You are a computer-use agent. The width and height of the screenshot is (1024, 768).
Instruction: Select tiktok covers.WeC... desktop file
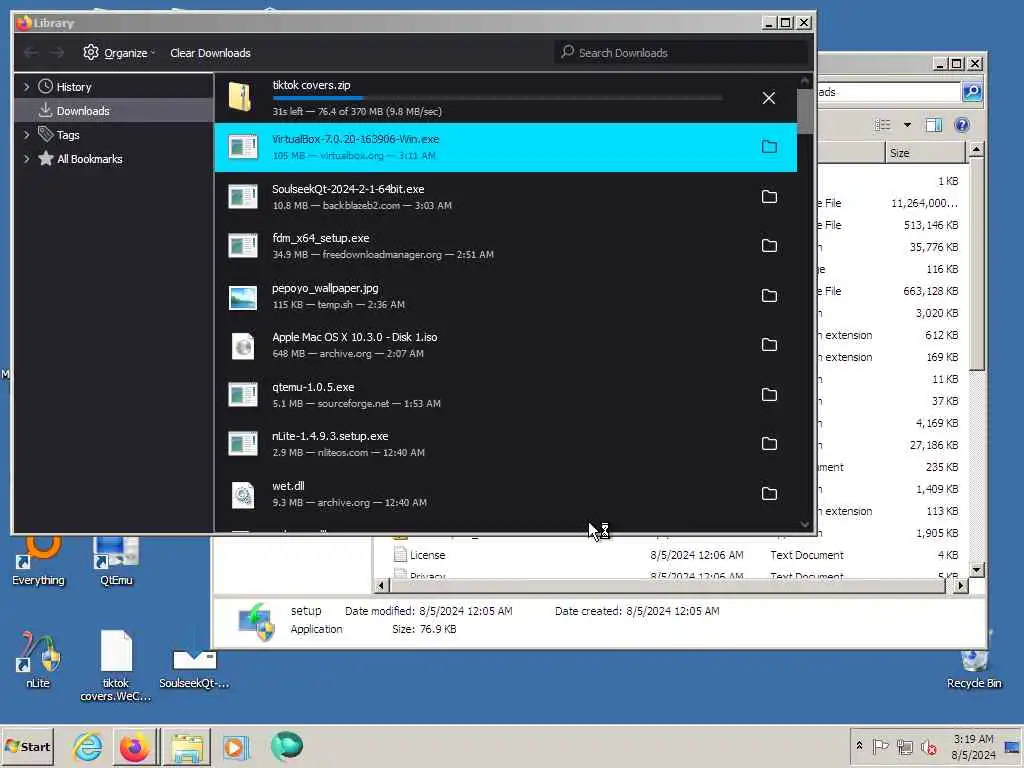tap(116, 665)
